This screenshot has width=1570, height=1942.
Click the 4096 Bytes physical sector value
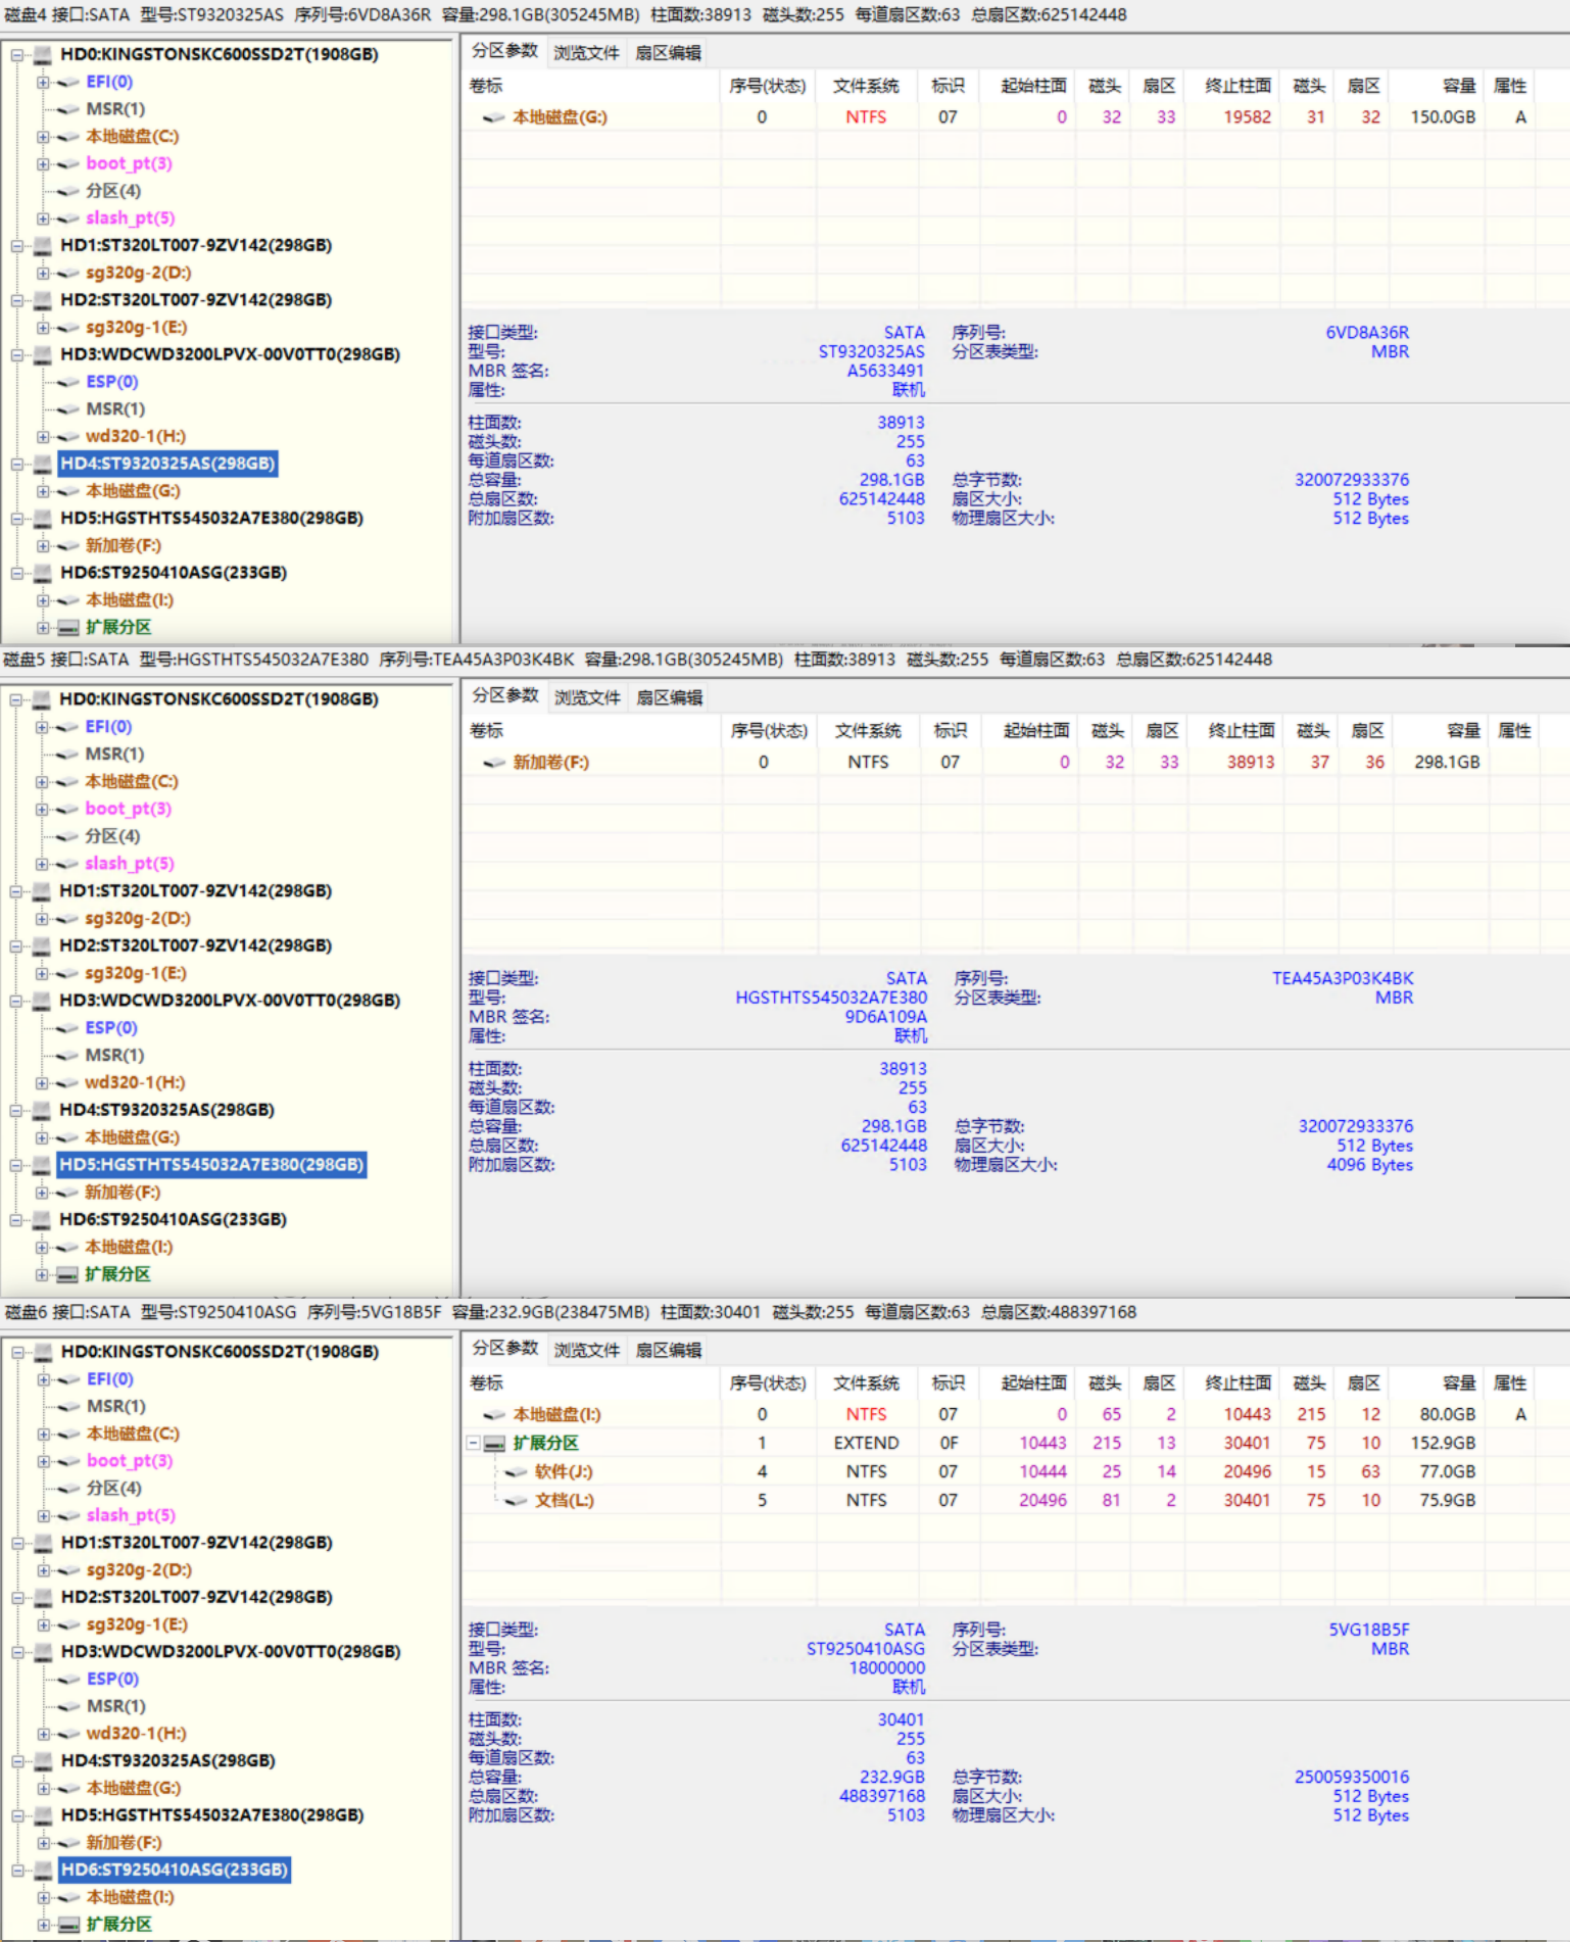[1369, 1165]
